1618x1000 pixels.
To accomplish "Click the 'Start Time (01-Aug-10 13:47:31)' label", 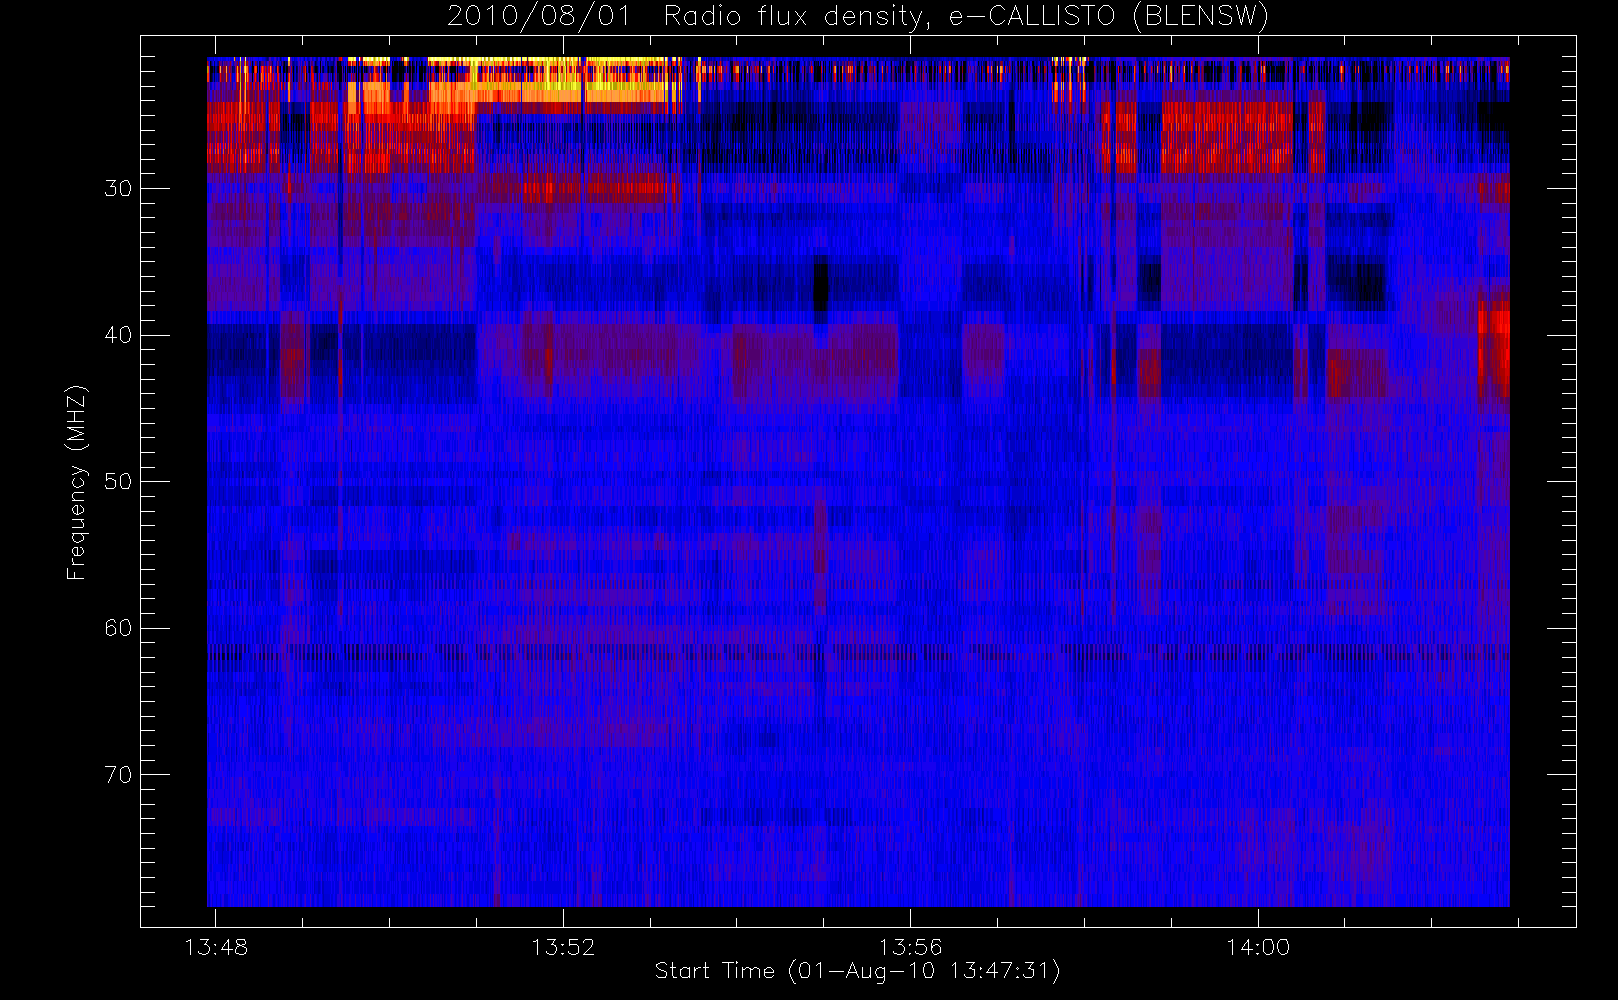I will coord(857,970).
